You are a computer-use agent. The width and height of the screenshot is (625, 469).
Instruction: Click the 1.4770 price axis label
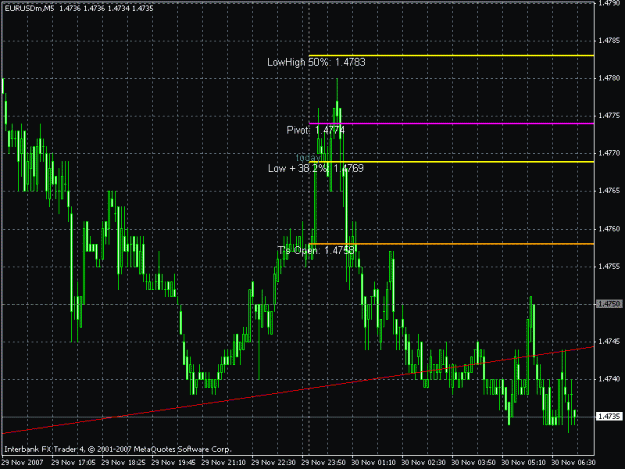click(609, 153)
